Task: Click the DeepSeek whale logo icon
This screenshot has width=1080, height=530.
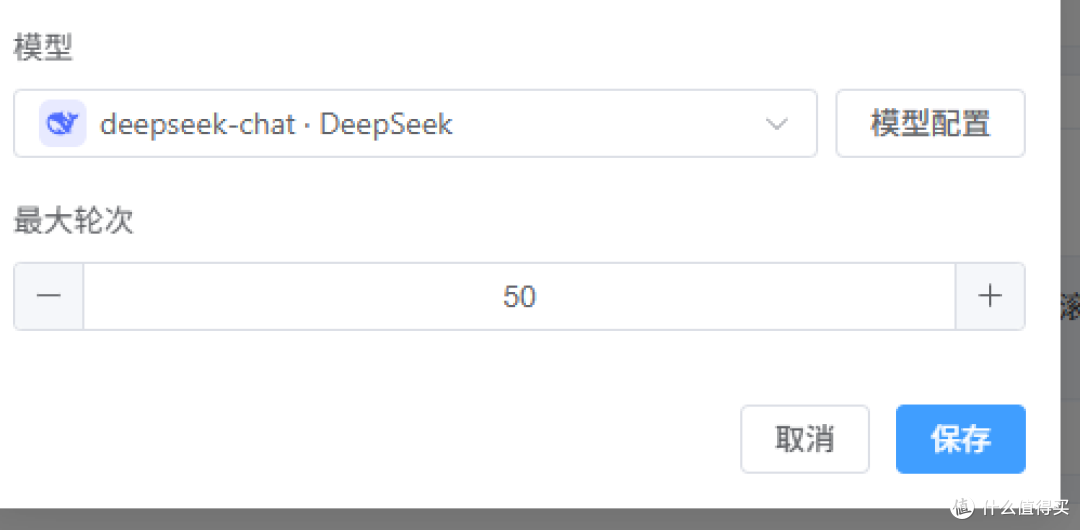Action: pos(62,124)
